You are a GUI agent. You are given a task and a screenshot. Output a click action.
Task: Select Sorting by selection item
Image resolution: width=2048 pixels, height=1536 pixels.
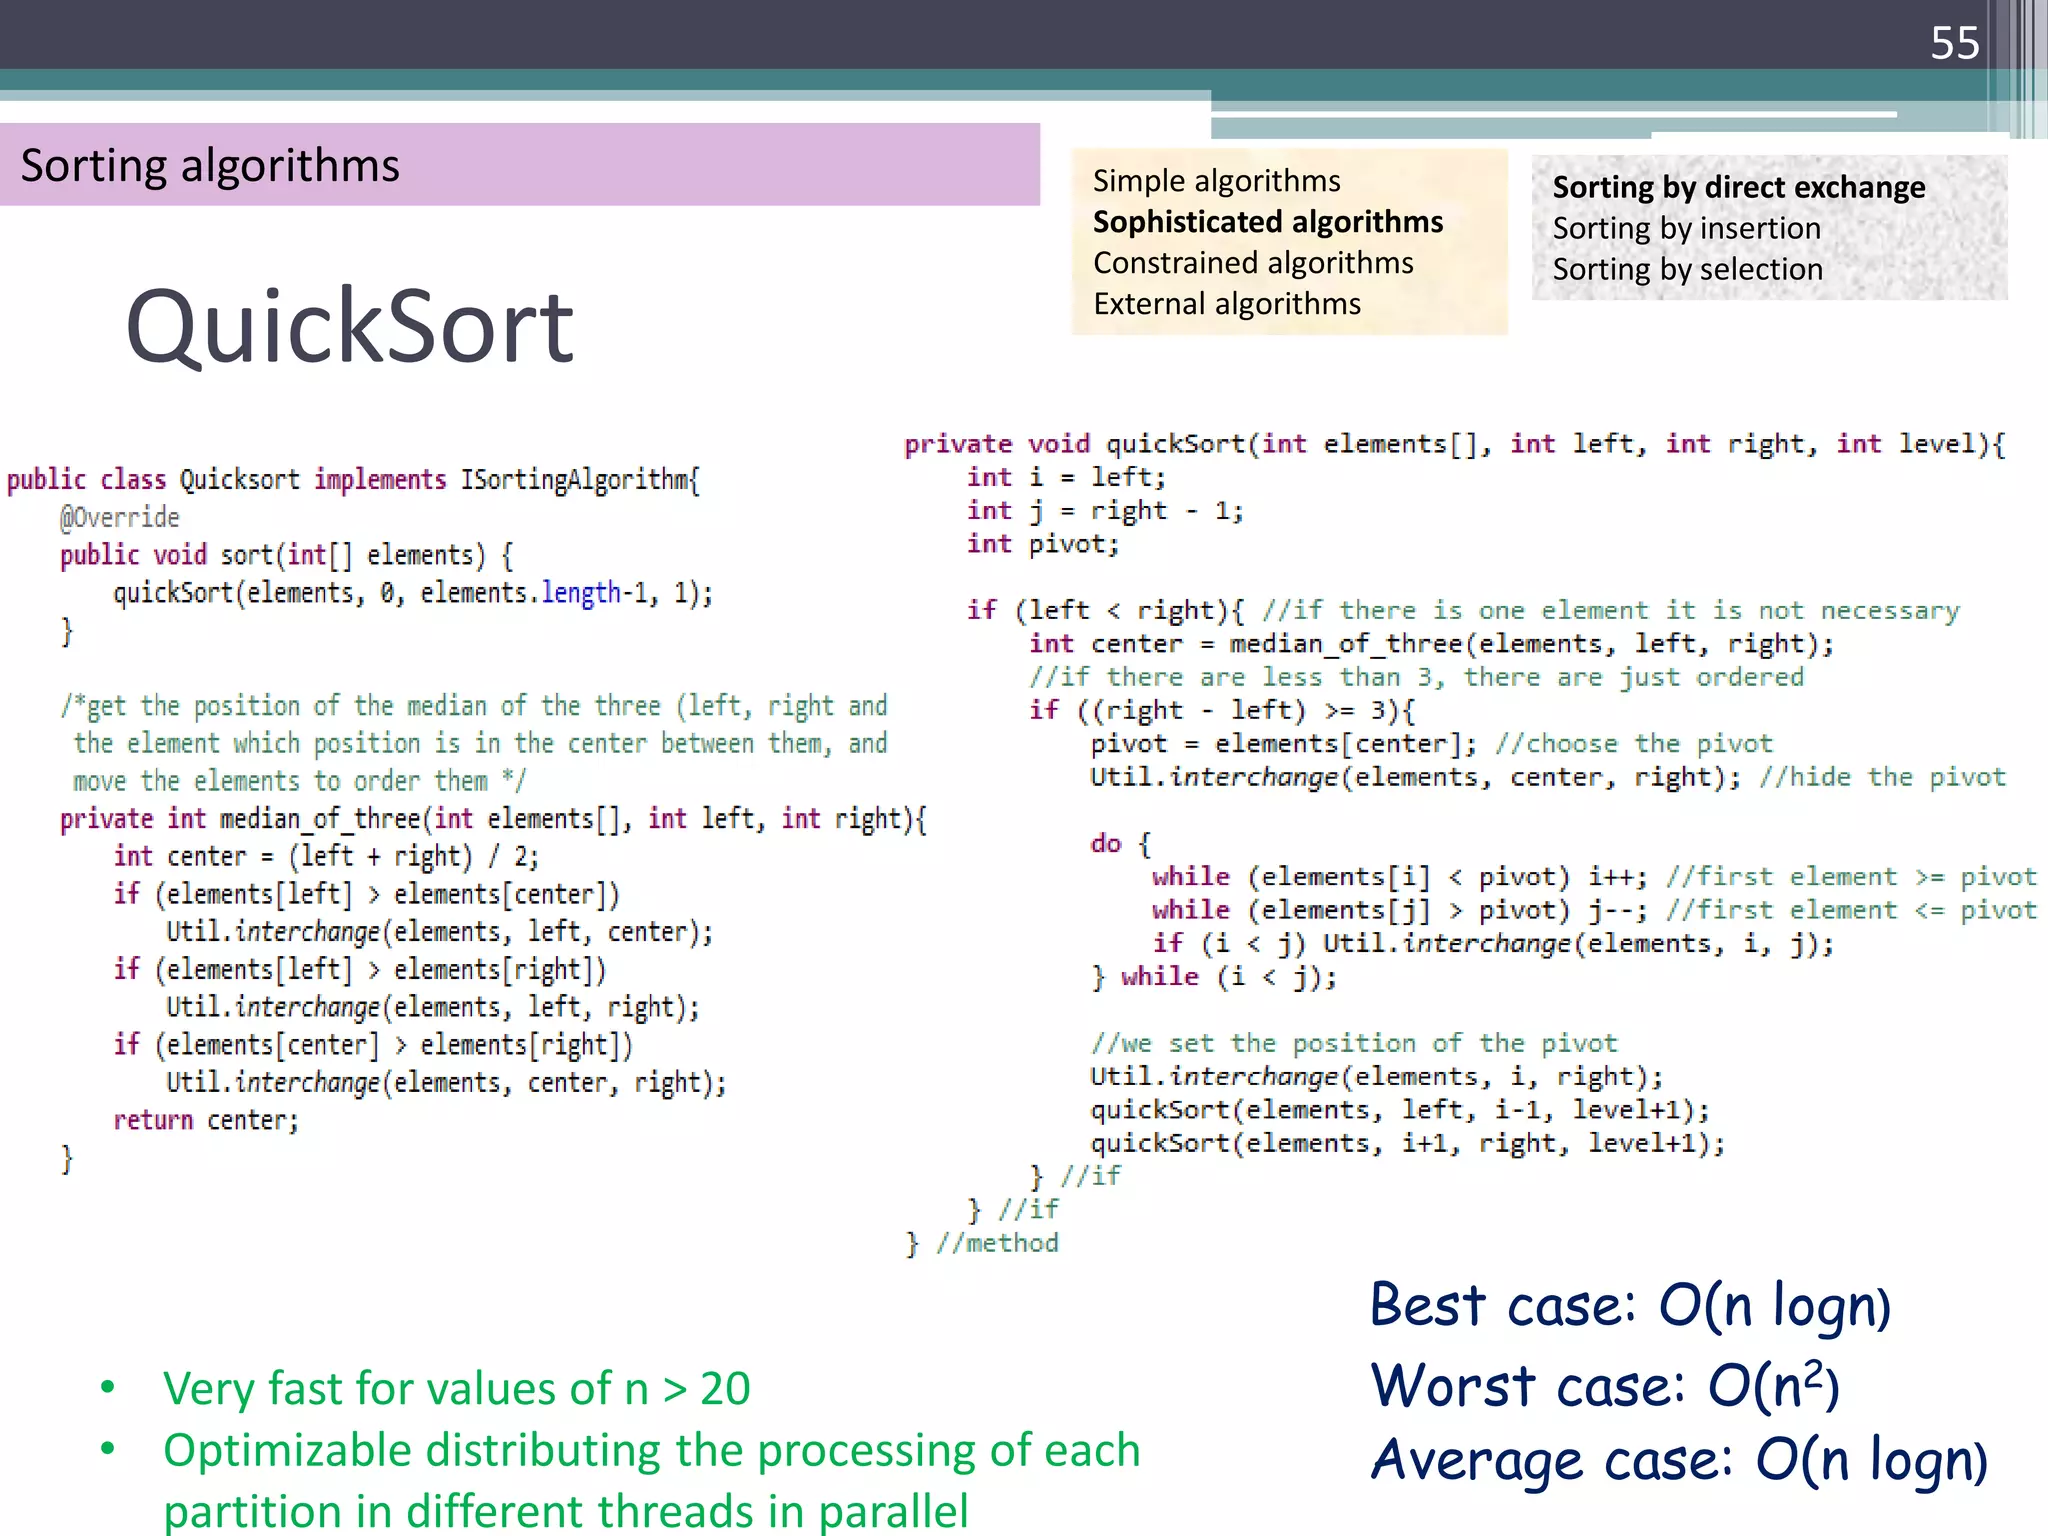click(1687, 270)
